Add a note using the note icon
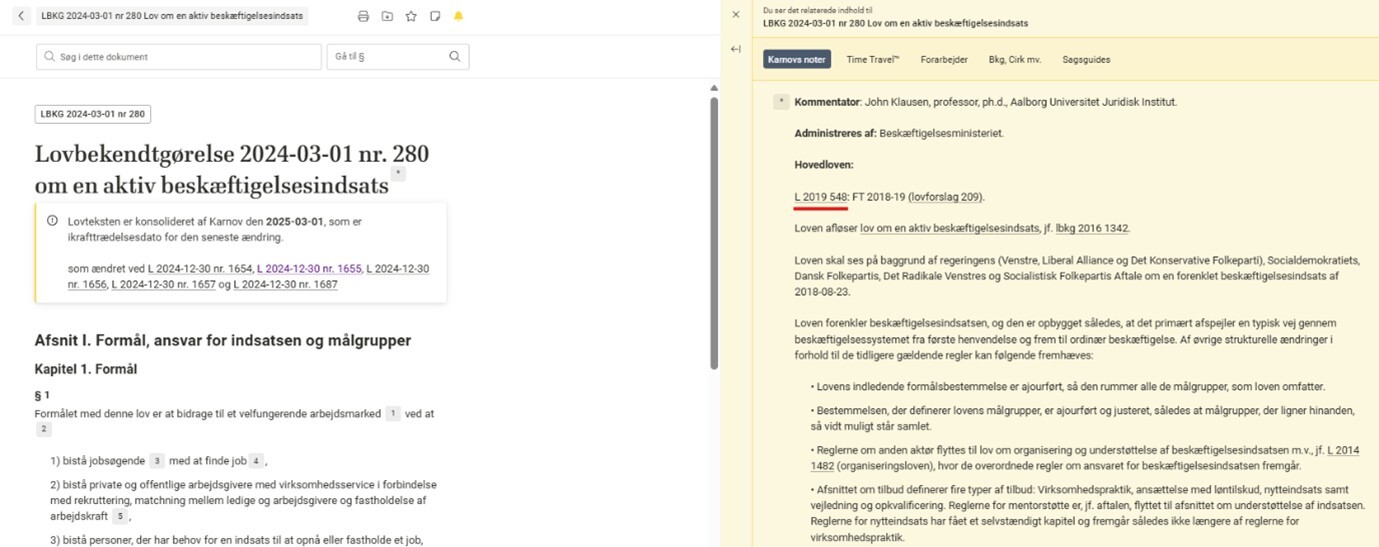The width and height of the screenshot is (1379, 547). 435,17
